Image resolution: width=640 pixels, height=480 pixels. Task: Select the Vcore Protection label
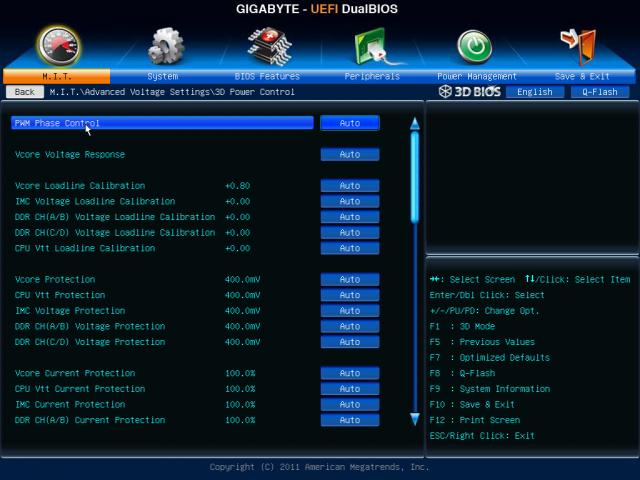[55, 280]
